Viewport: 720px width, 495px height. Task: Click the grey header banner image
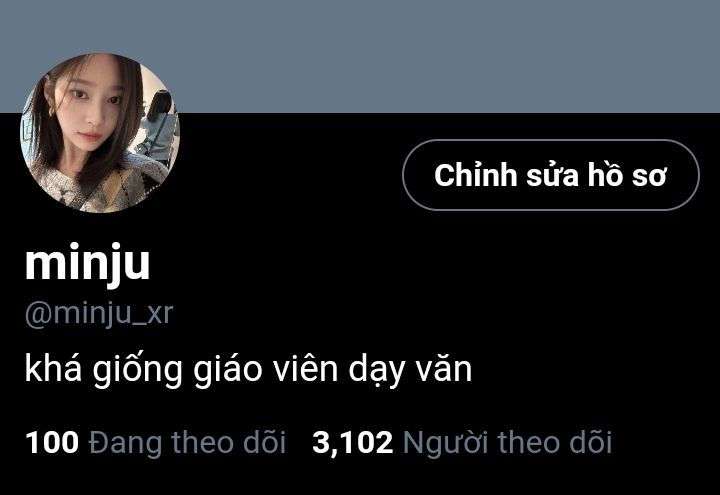click(x=360, y=56)
